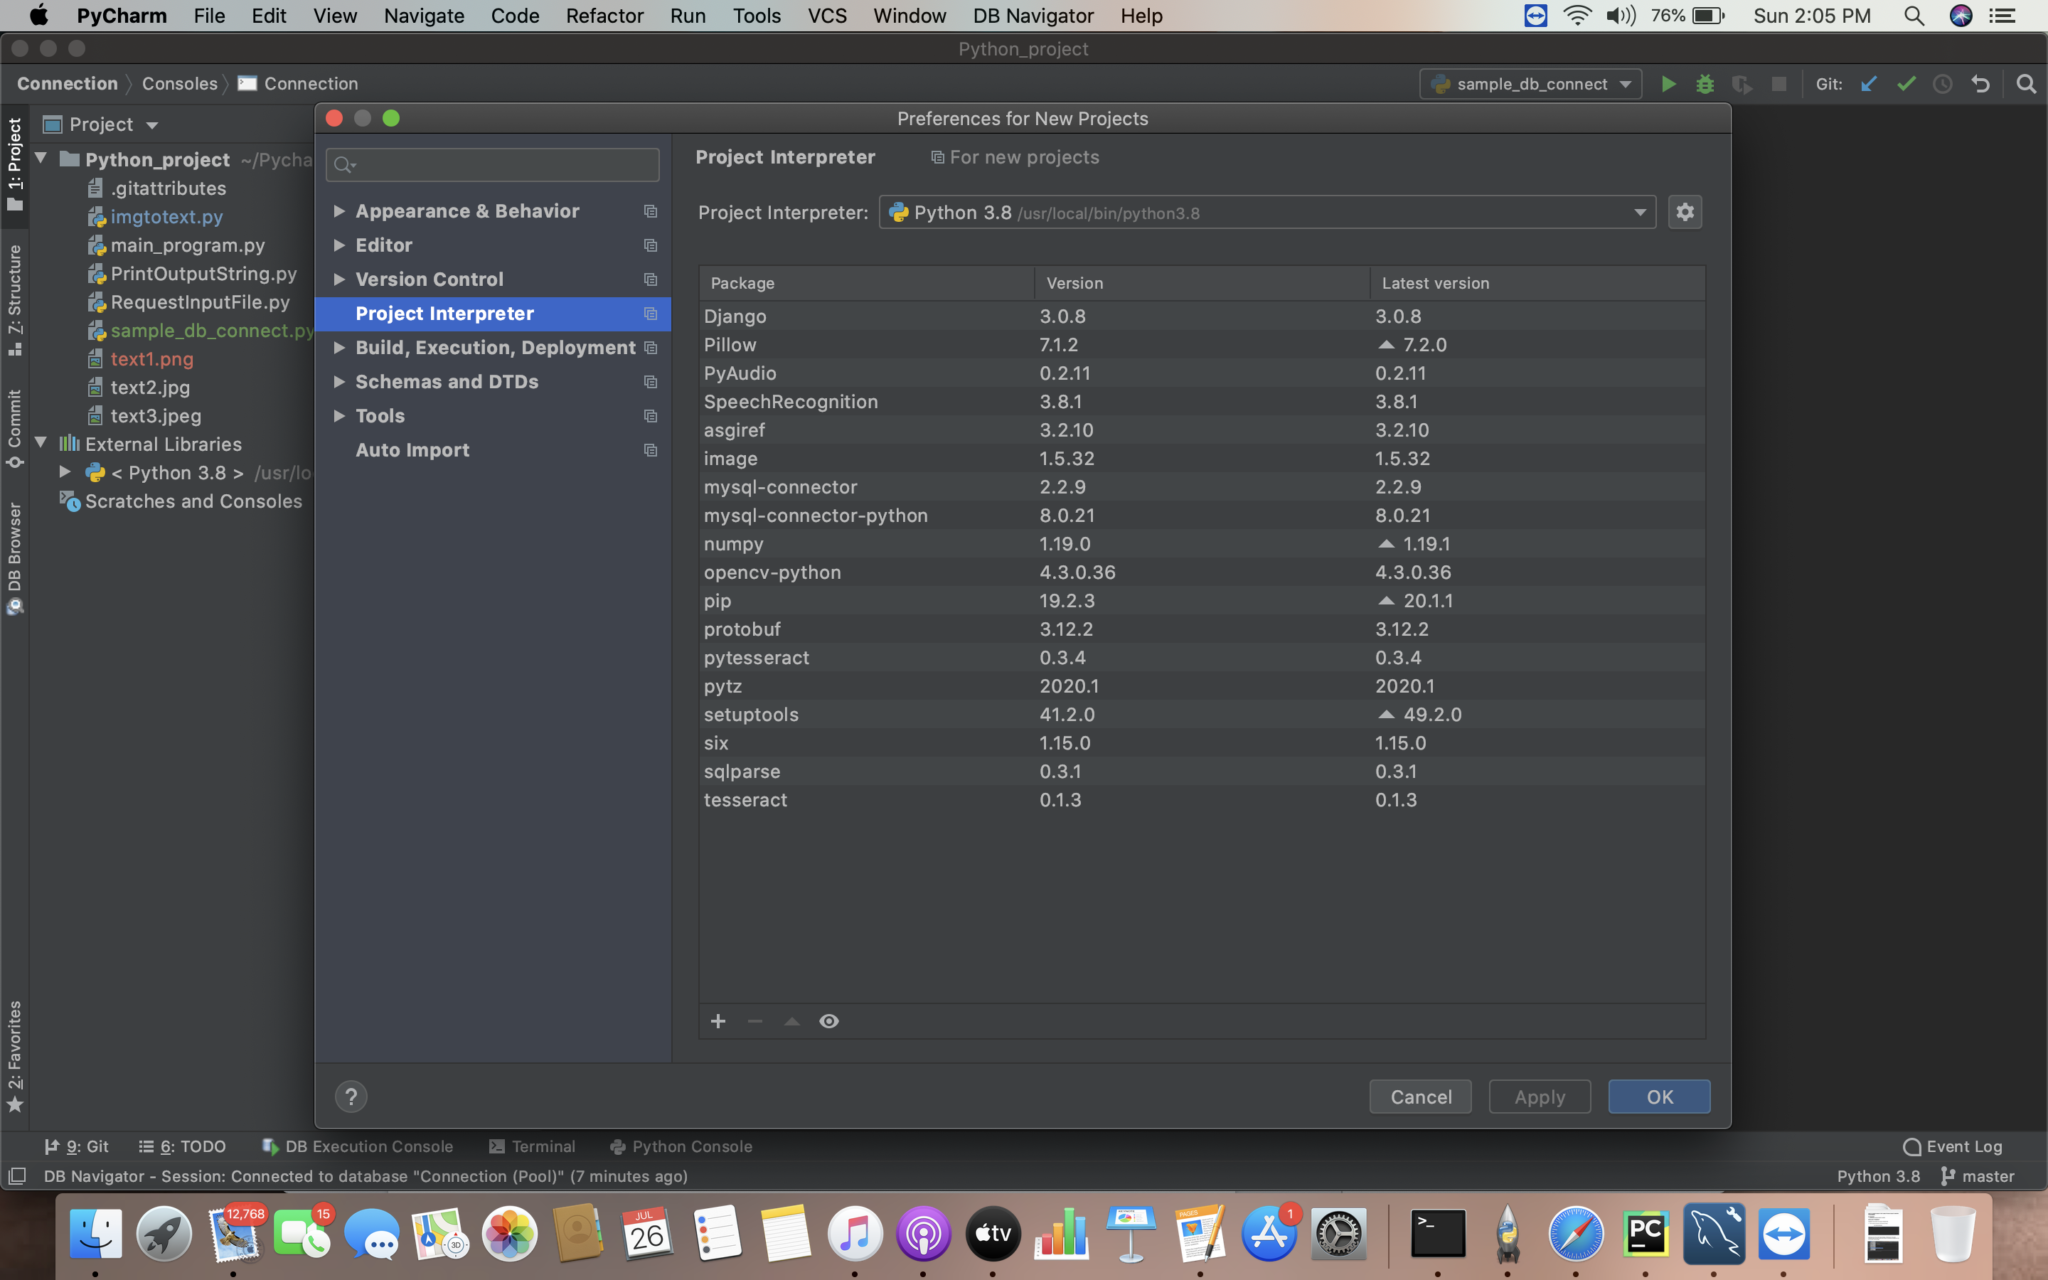This screenshot has height=1280, width=2048.
Task: Open MySQL Workbench dolphin in dock
Action: pyautogui.click(x=1714, y=1234)
